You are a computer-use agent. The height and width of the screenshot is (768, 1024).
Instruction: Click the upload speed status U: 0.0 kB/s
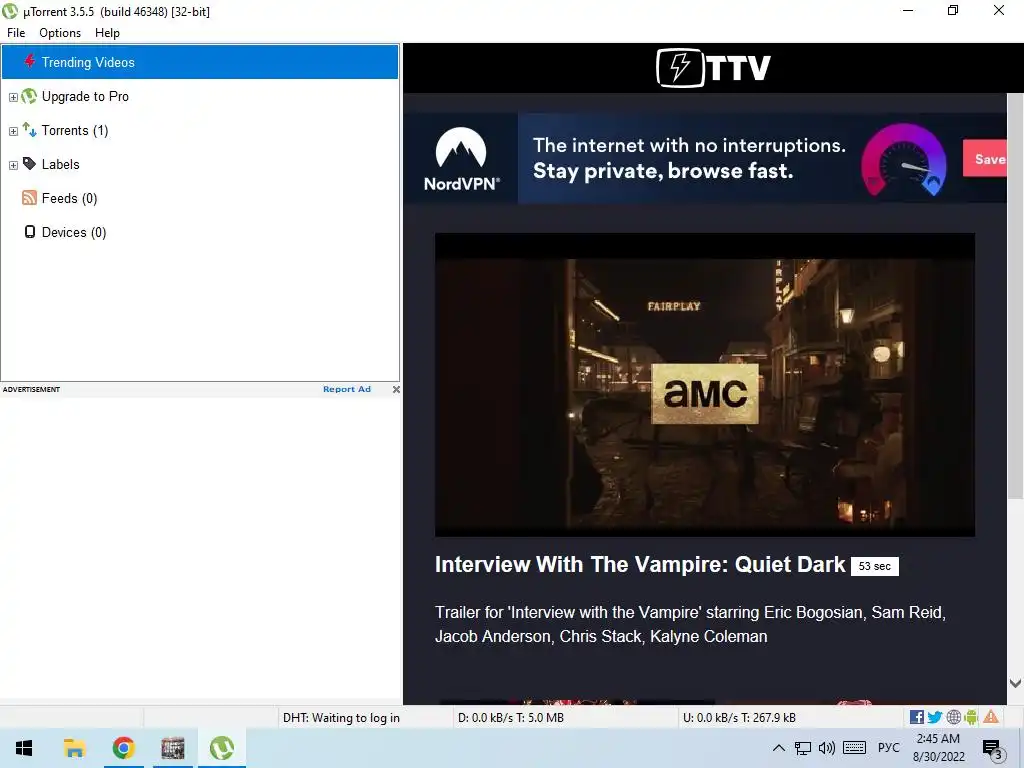739,718
